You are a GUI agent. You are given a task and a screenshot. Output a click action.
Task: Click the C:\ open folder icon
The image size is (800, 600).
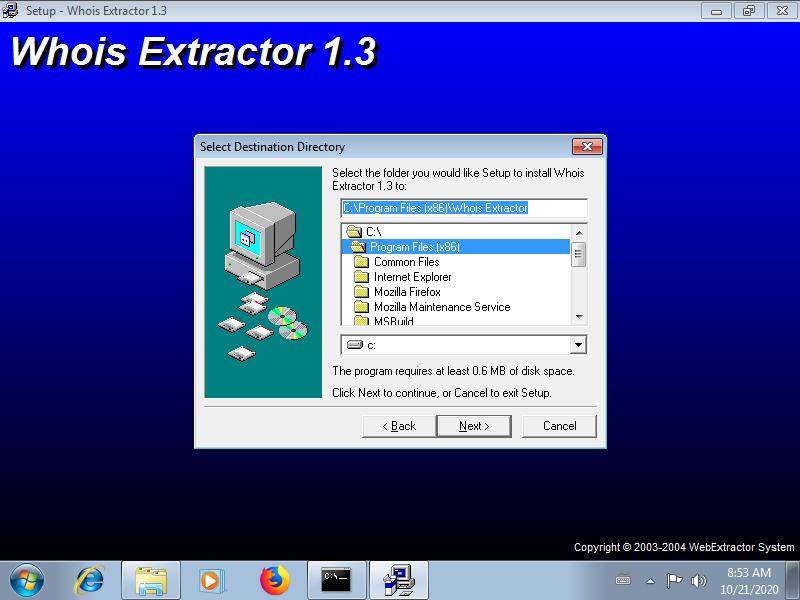[x=354, y=232]
